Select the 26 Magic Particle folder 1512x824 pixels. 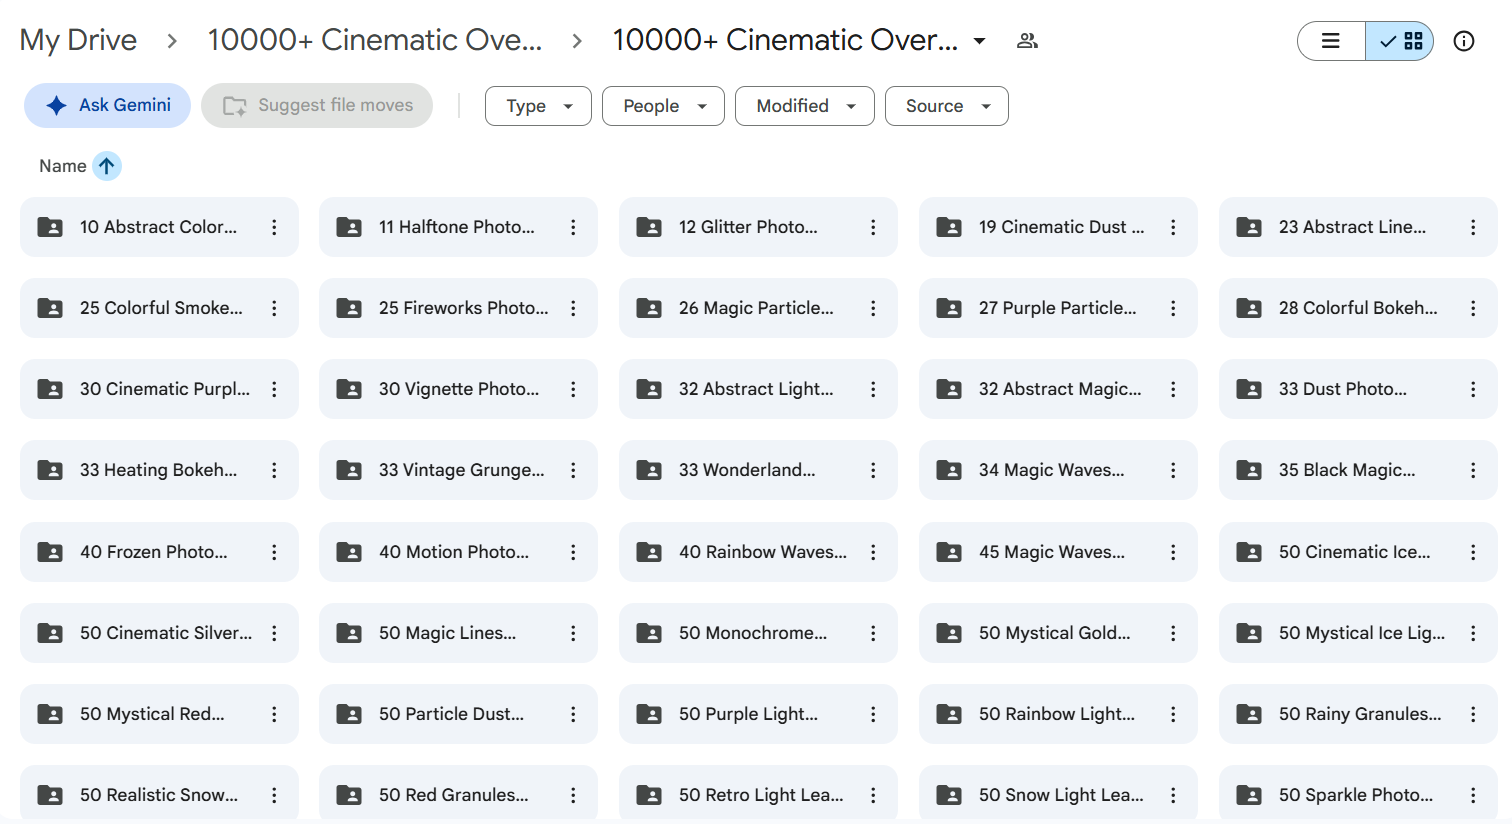[x=758, y=308]
